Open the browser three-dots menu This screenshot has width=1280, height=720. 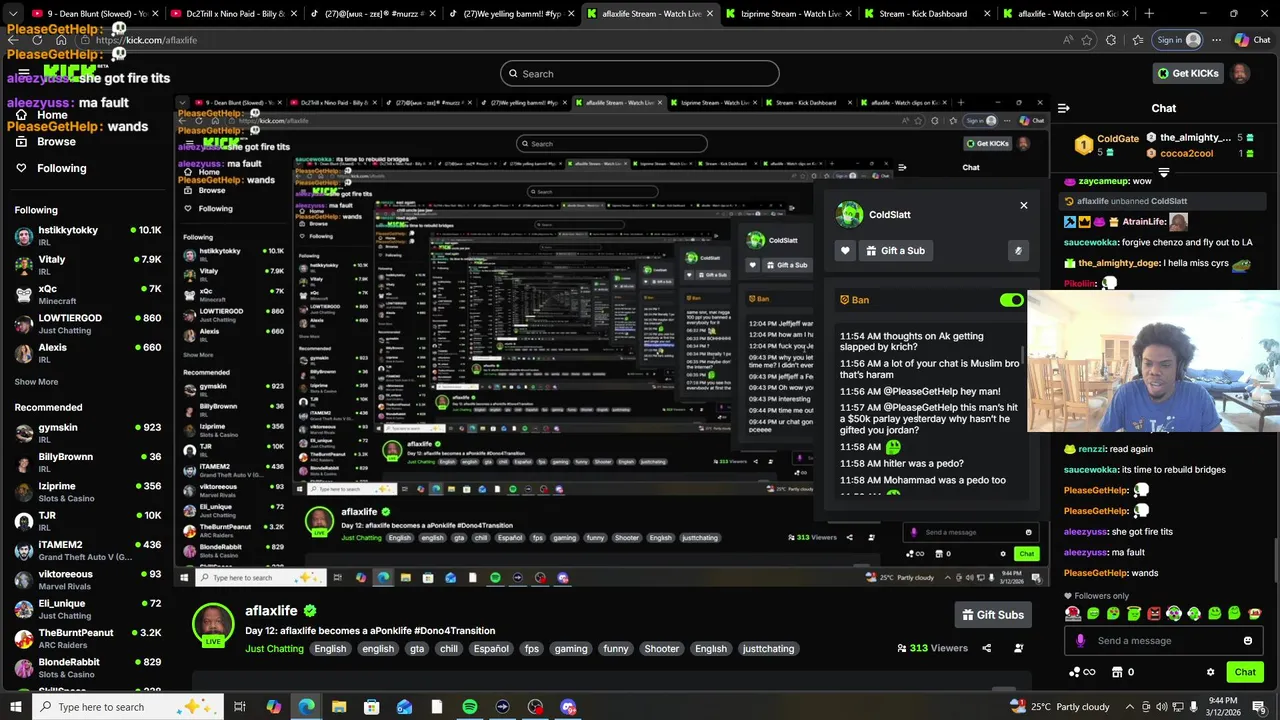coord(1216,40)
